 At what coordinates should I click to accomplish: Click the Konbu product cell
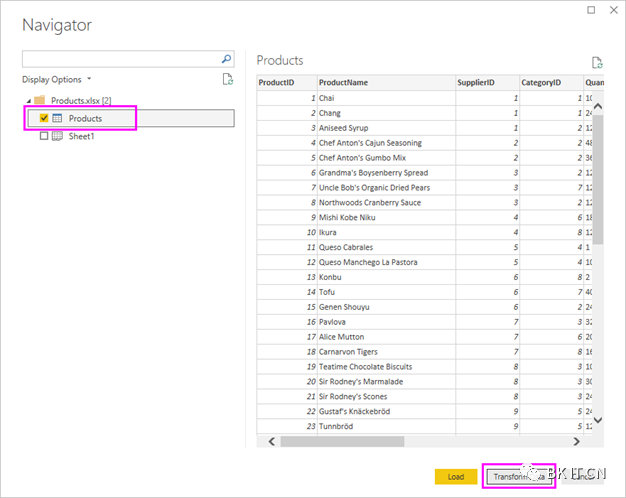[x=386, y=277]
